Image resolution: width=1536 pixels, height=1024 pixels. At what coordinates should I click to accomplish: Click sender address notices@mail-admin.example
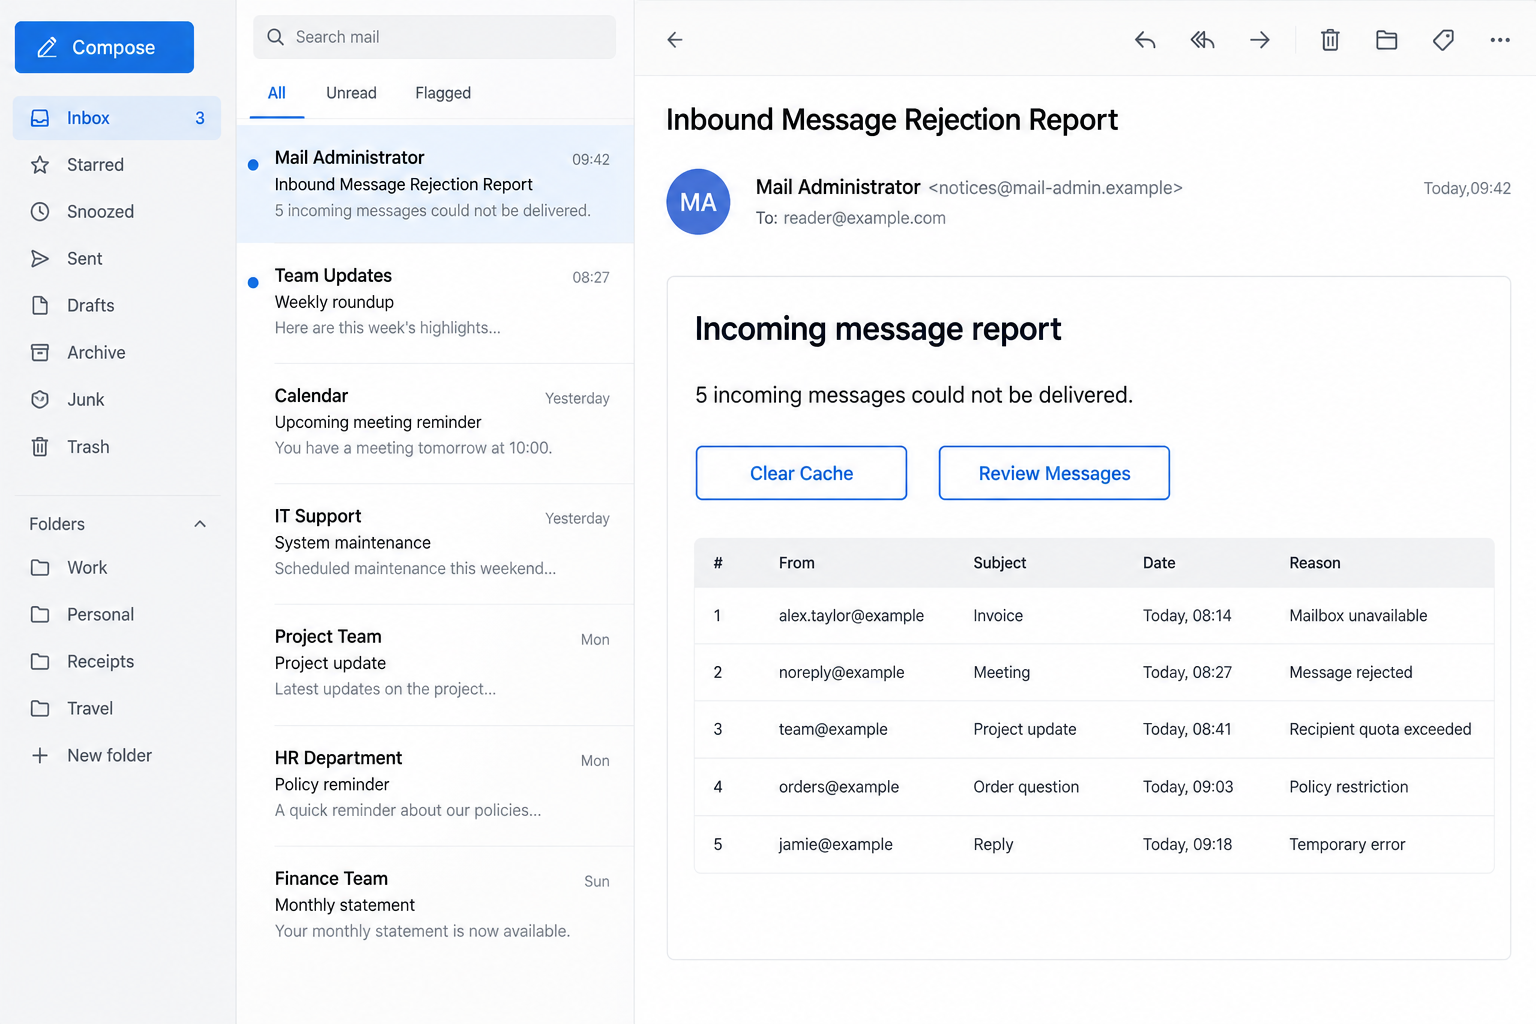[x=1055, y=188]
